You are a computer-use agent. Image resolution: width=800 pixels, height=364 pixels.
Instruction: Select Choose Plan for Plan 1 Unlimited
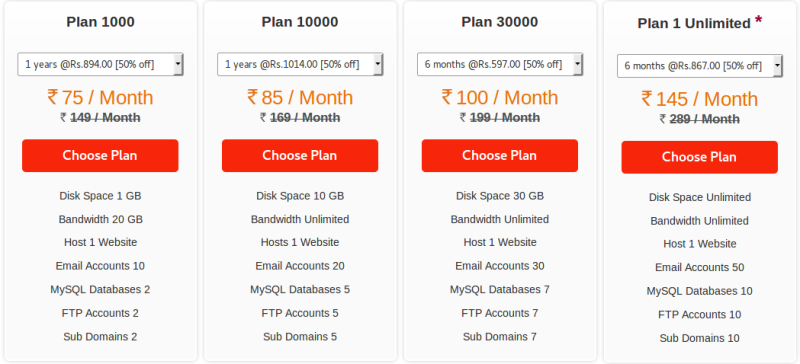[699, 157]
